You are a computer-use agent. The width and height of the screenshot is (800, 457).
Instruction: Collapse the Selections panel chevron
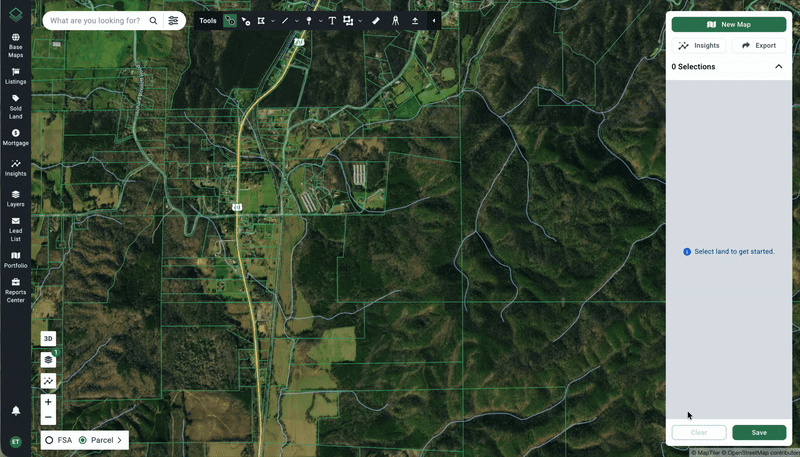[x=778, y=67]
